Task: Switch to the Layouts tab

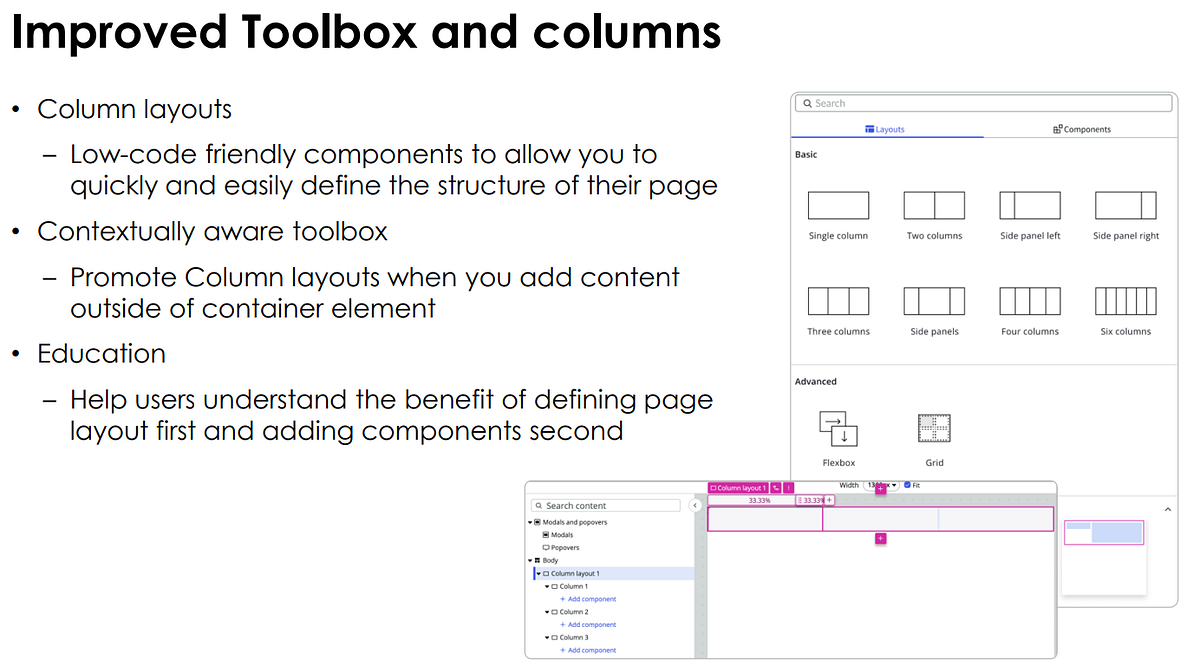Action: click(x=884, y=129)
